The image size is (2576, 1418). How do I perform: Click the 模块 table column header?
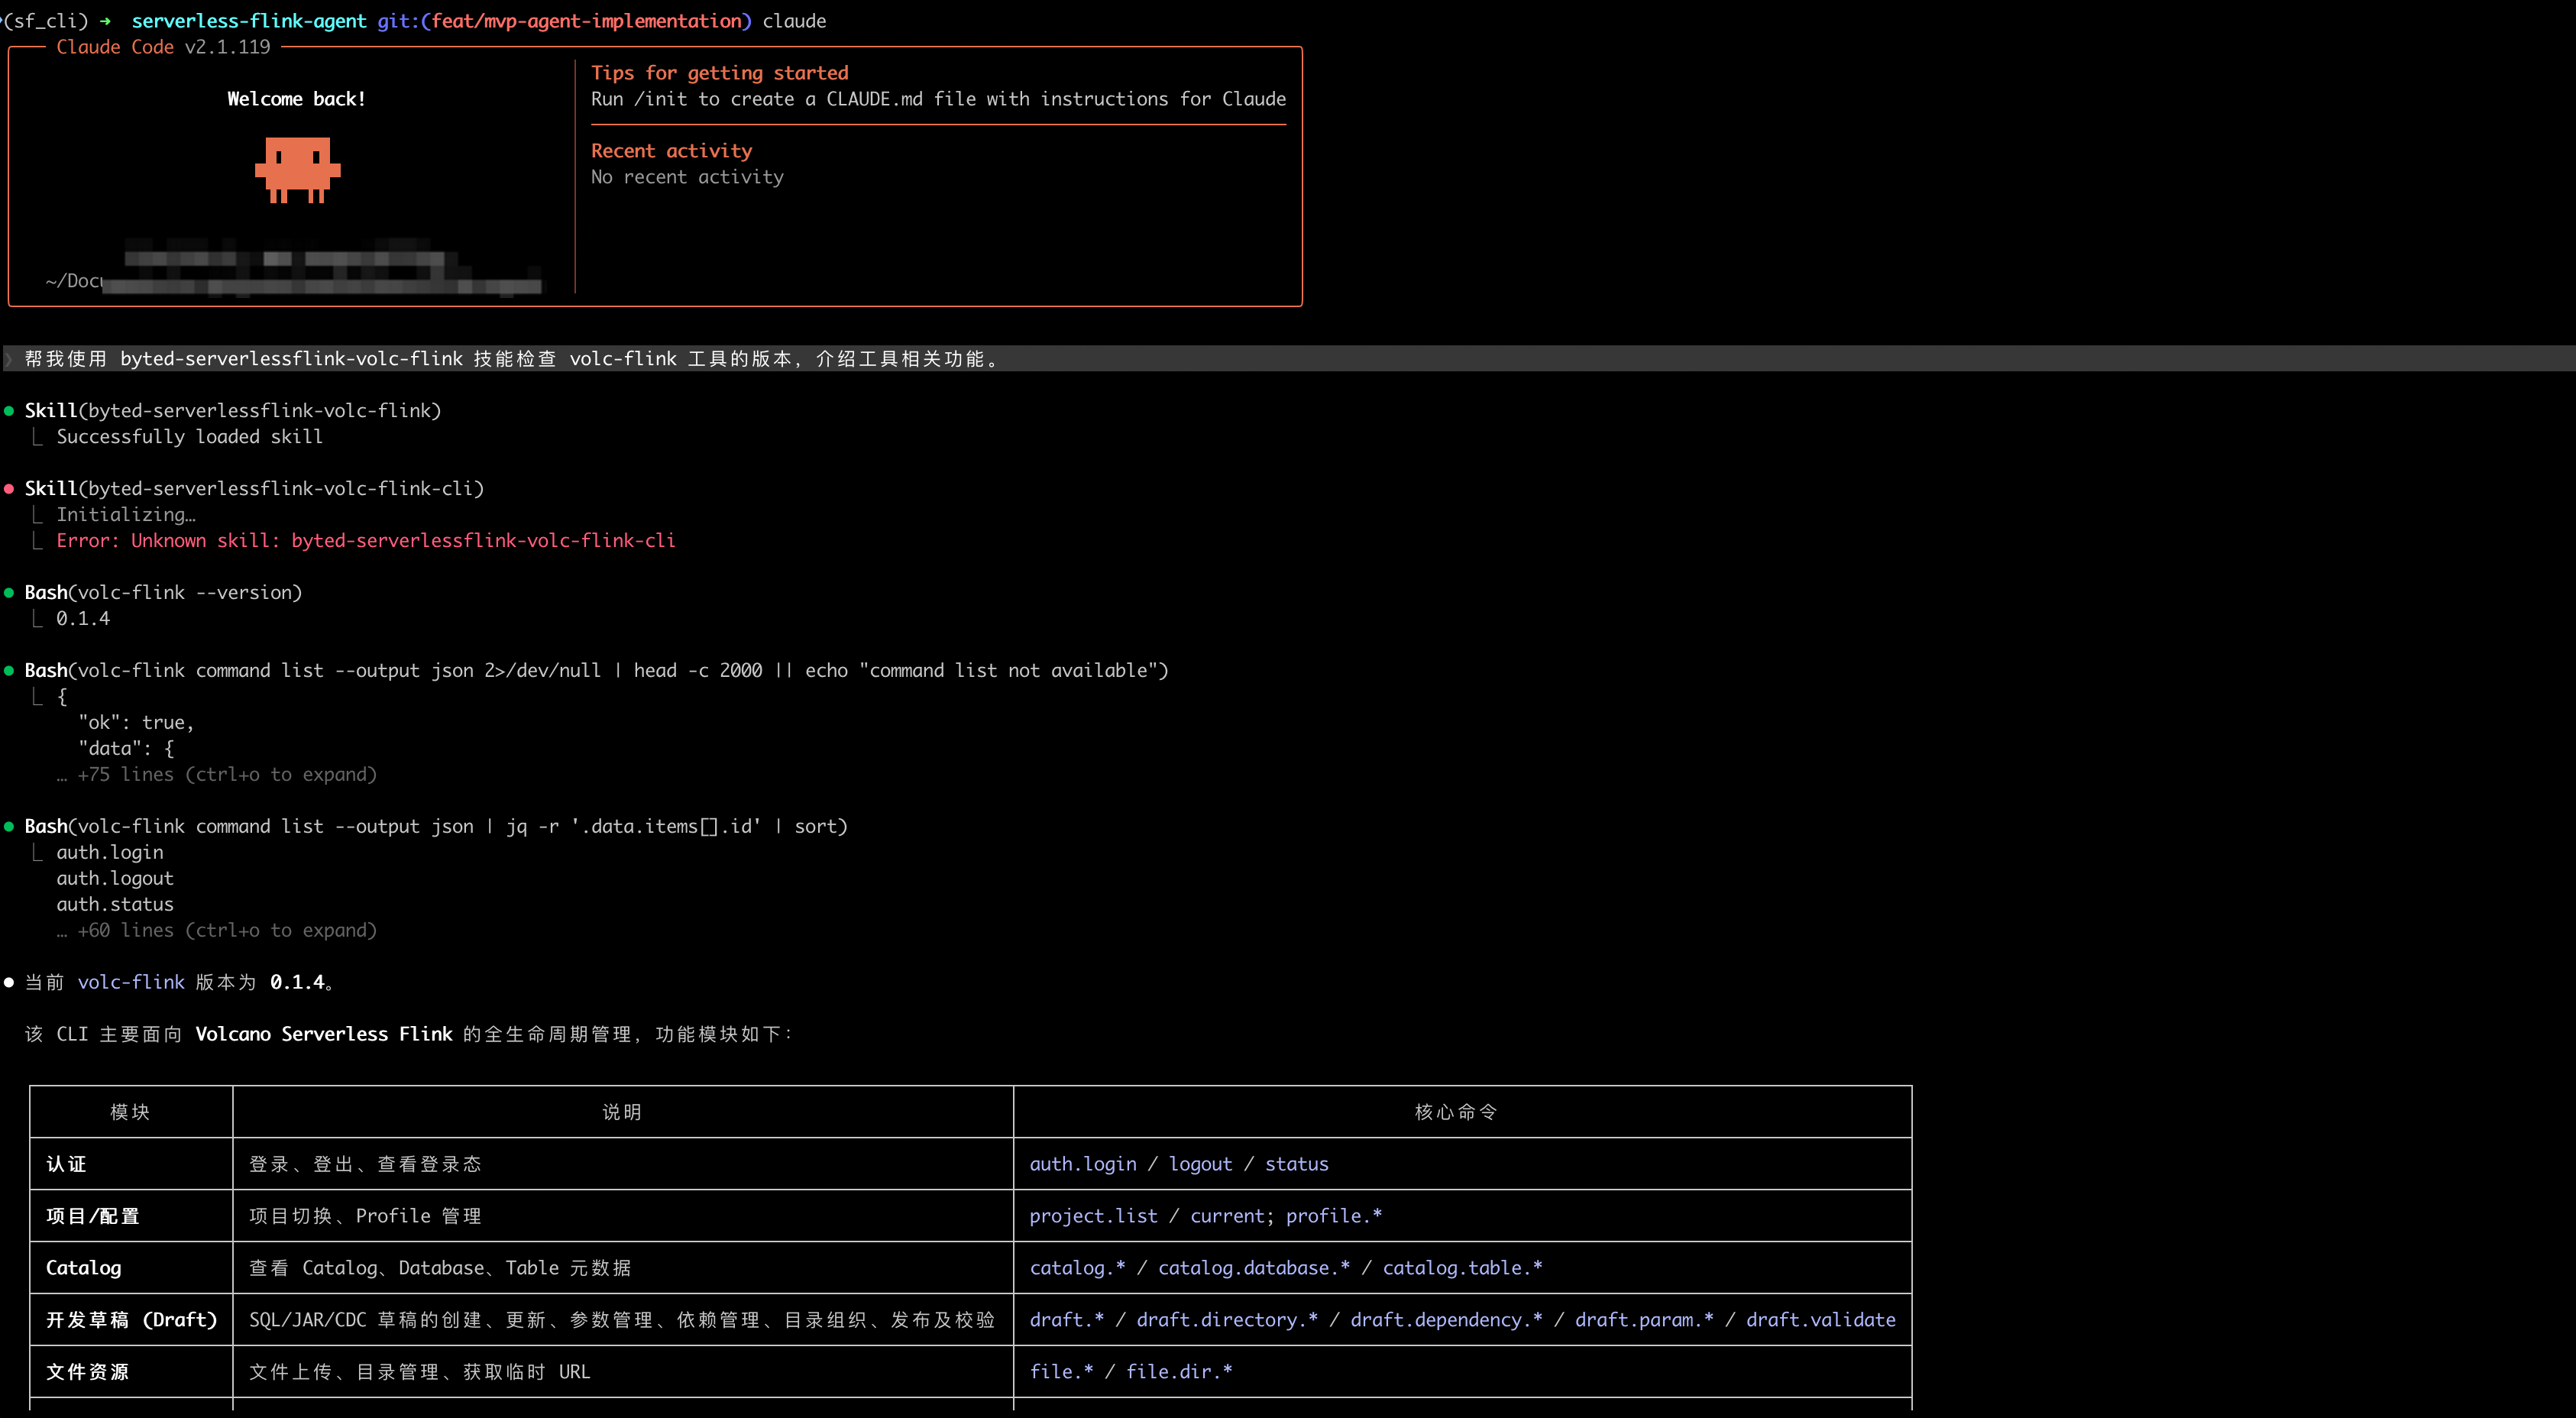(x=130, y=1113)
